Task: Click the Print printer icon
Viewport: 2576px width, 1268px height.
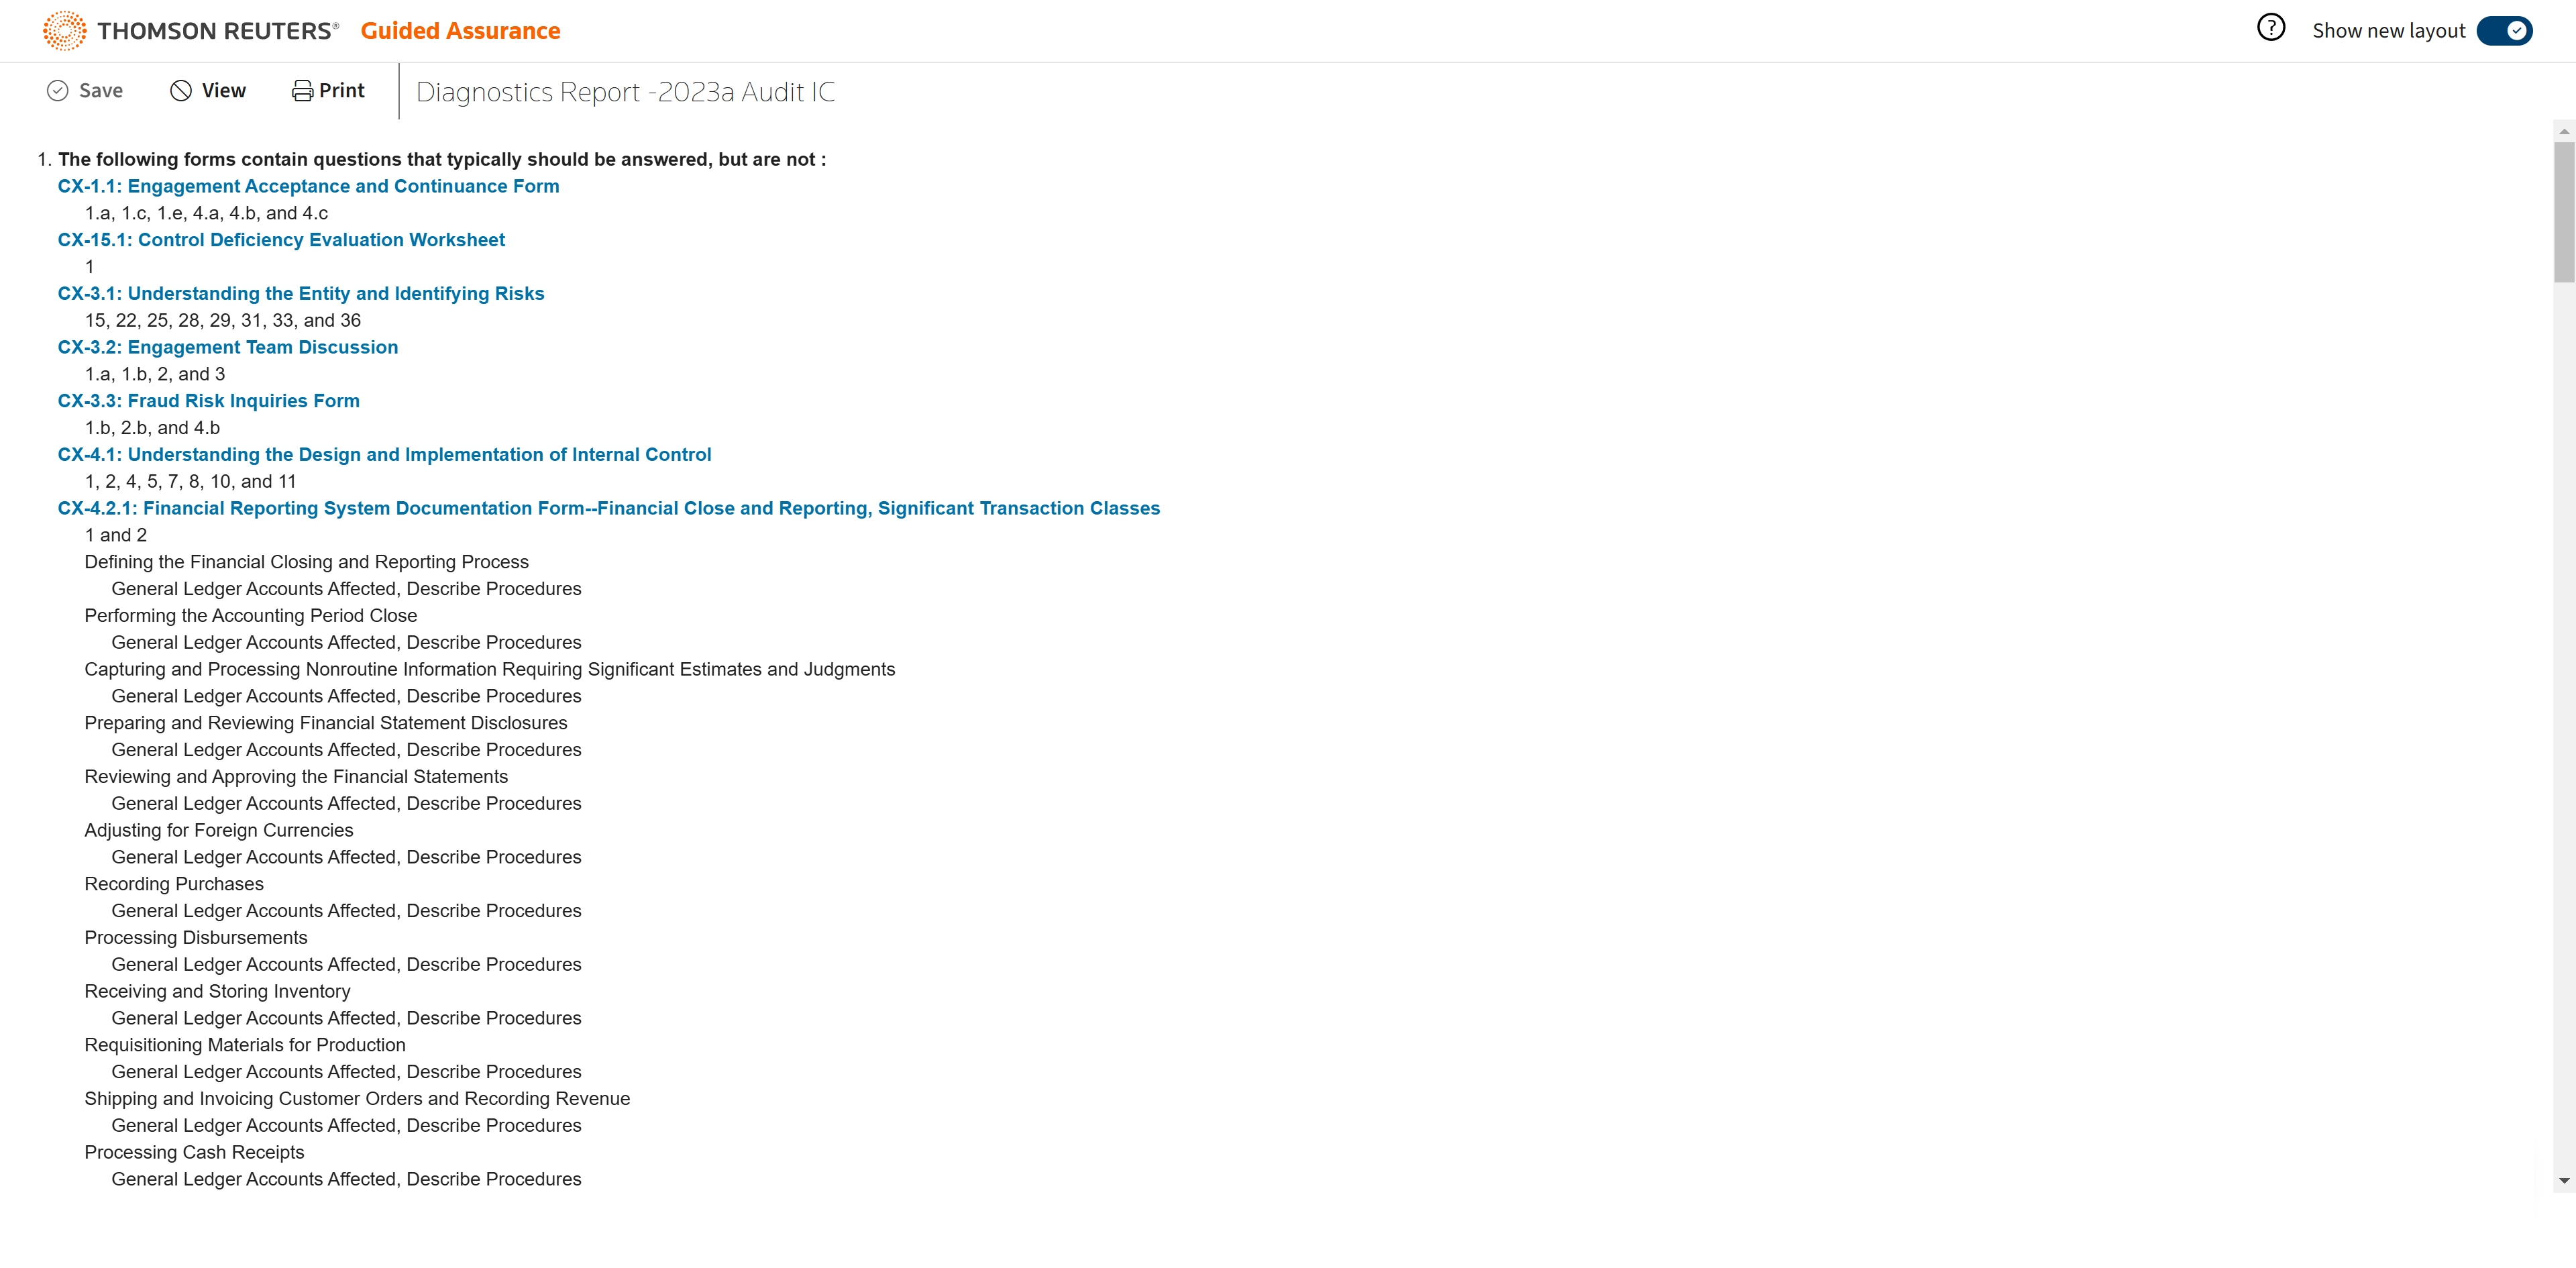Action: coord(302,91)
